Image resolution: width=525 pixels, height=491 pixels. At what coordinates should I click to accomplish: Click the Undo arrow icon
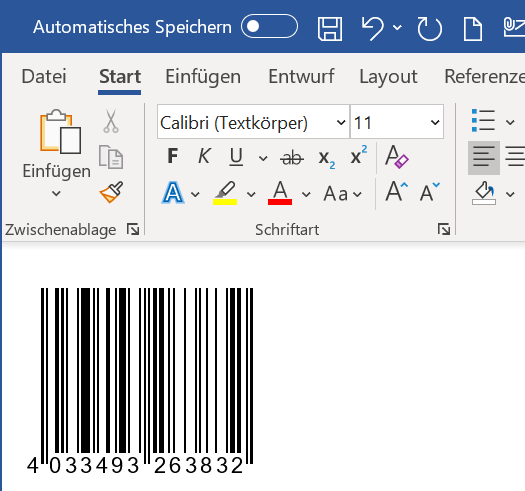[373, 29]
